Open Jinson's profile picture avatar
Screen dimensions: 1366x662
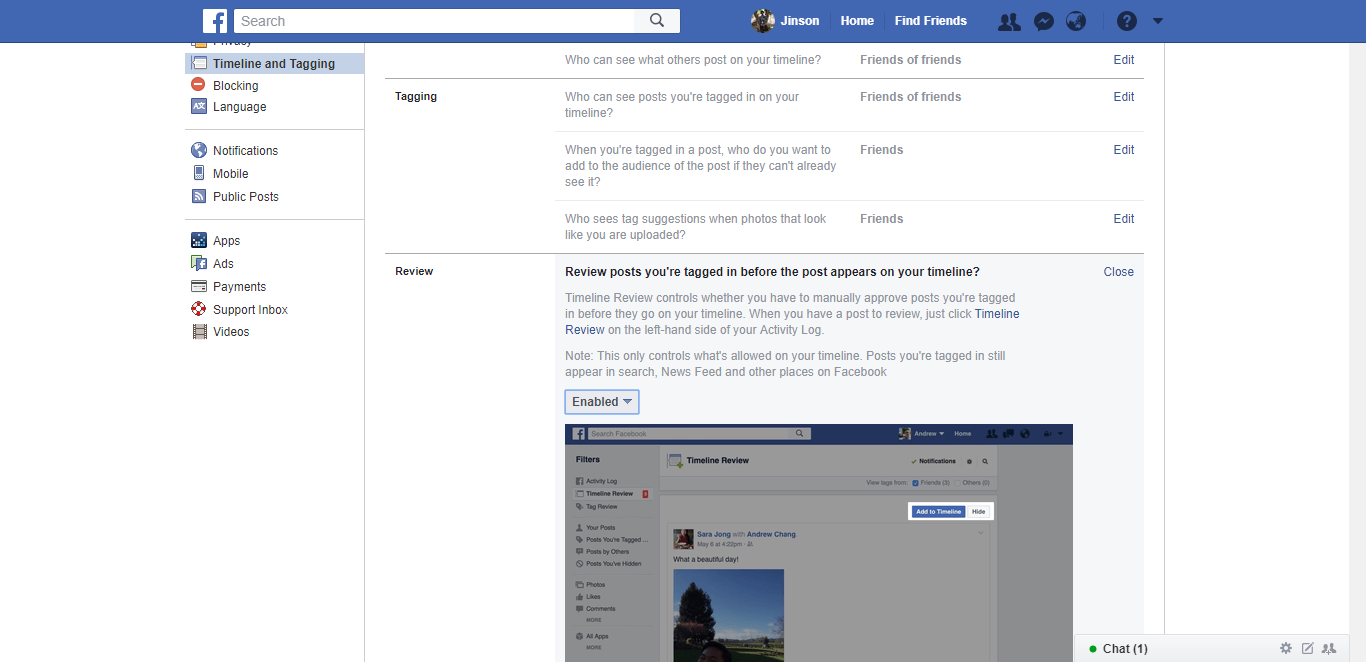coord(763,21)
